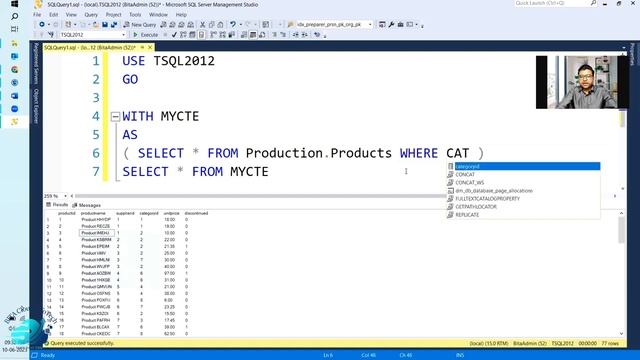
Task: Toggle Results to Text icon
Action: (x=244, y=35)
